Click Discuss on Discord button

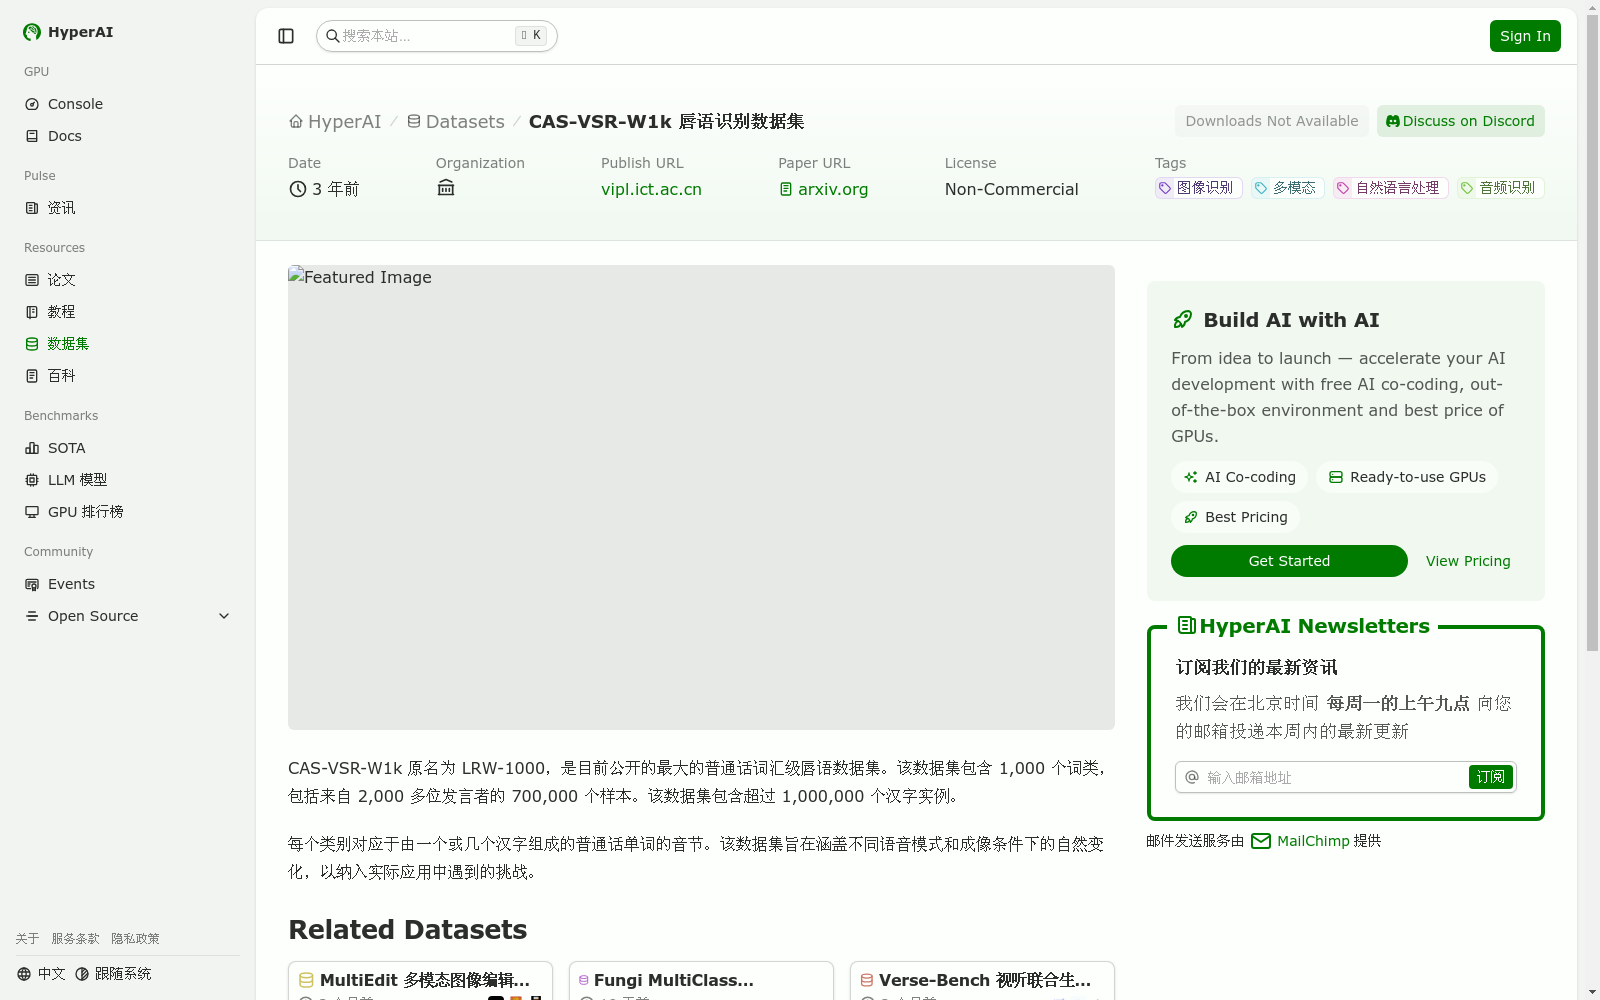(x=1460, y=121)
